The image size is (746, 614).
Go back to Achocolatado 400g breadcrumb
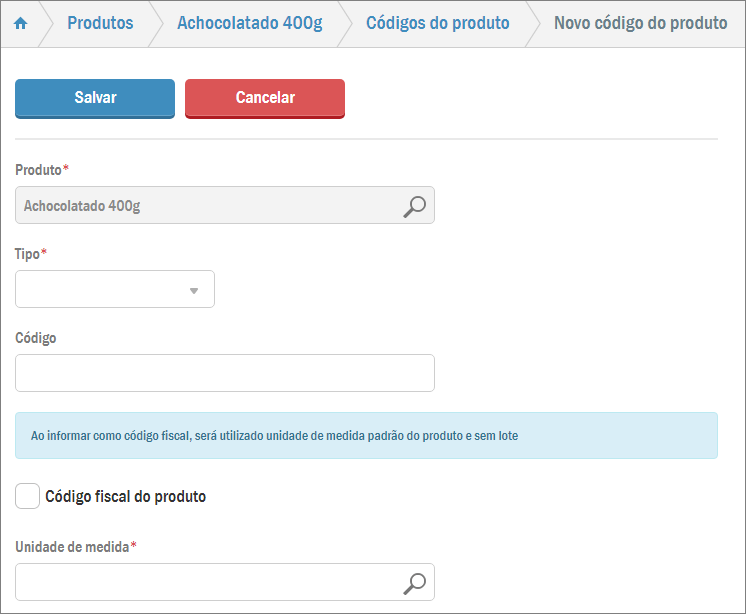pyautogui.click(x=249, y=23)
